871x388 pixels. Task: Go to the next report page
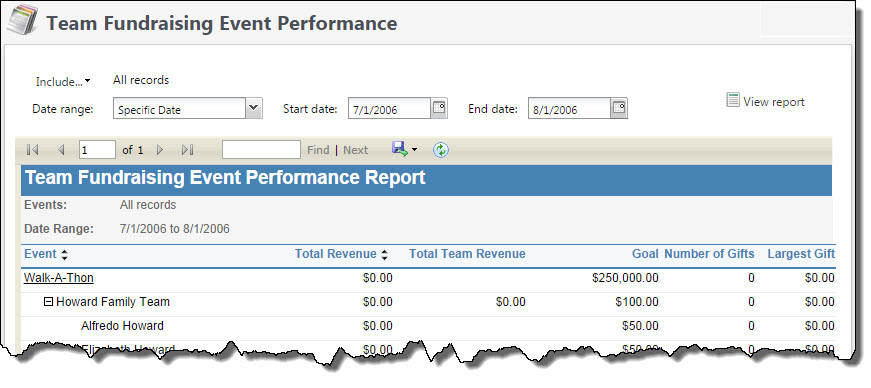[160, 150]
